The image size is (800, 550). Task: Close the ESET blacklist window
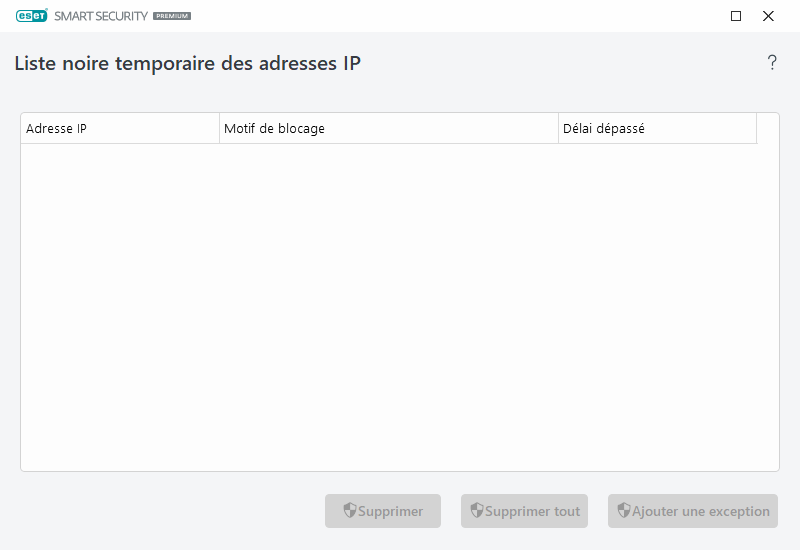[768, 16]
